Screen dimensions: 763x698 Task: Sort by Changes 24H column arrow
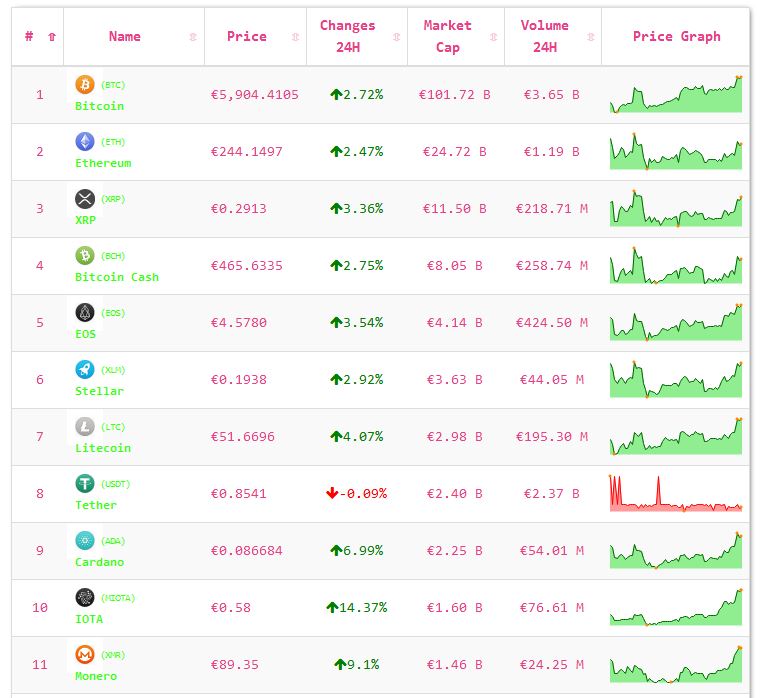click(396, 37)
